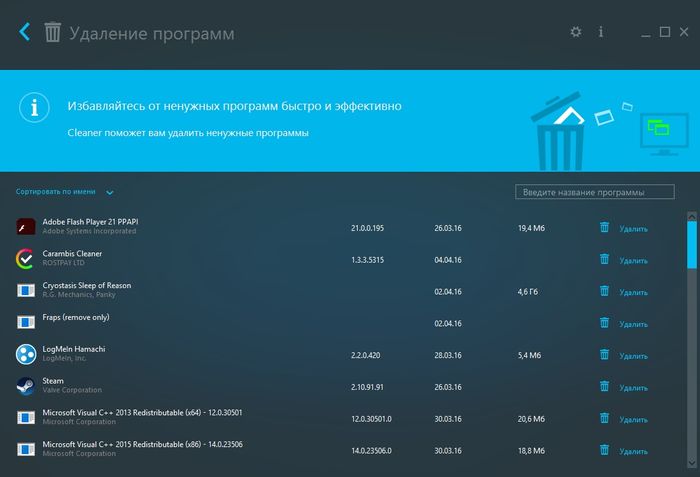The image size is (700, 477).
Task: Click the trash icon in the Carambis Cleaner row
Action: point(604,259)
